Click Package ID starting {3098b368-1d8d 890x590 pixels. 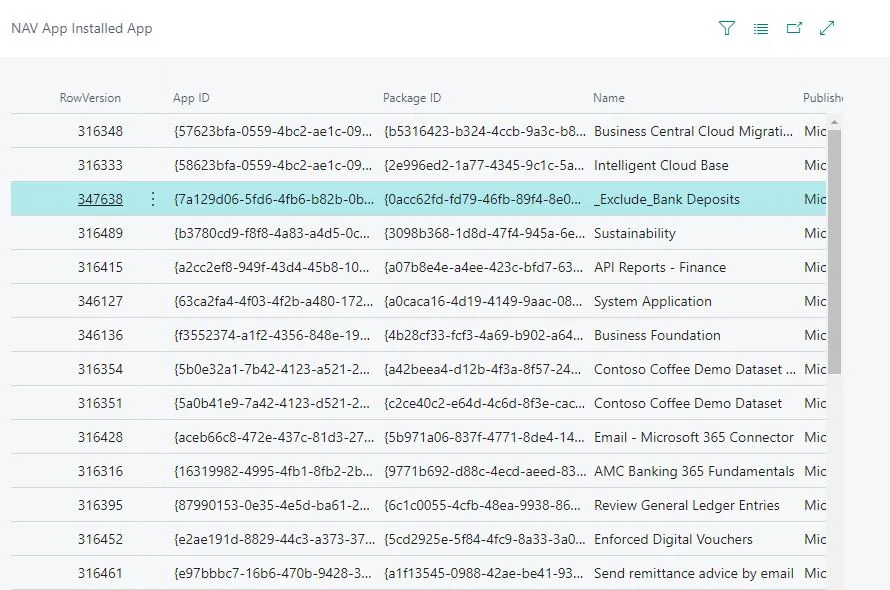(x=484, y=233)
